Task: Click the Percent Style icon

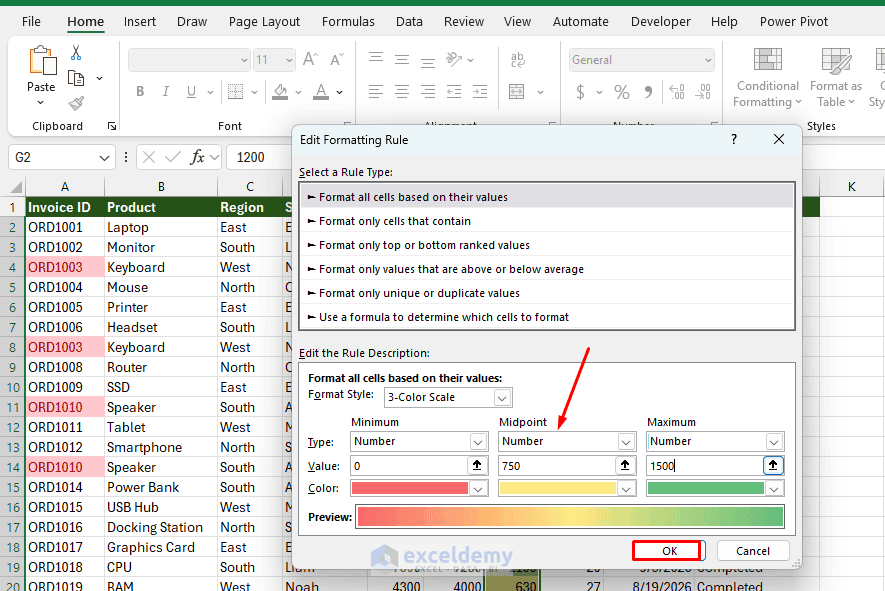Action: tap(621, 91)
